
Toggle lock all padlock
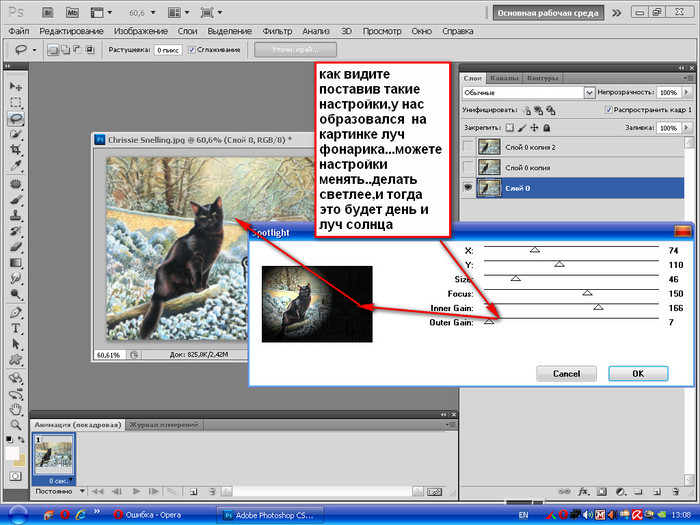coord(546,128)
